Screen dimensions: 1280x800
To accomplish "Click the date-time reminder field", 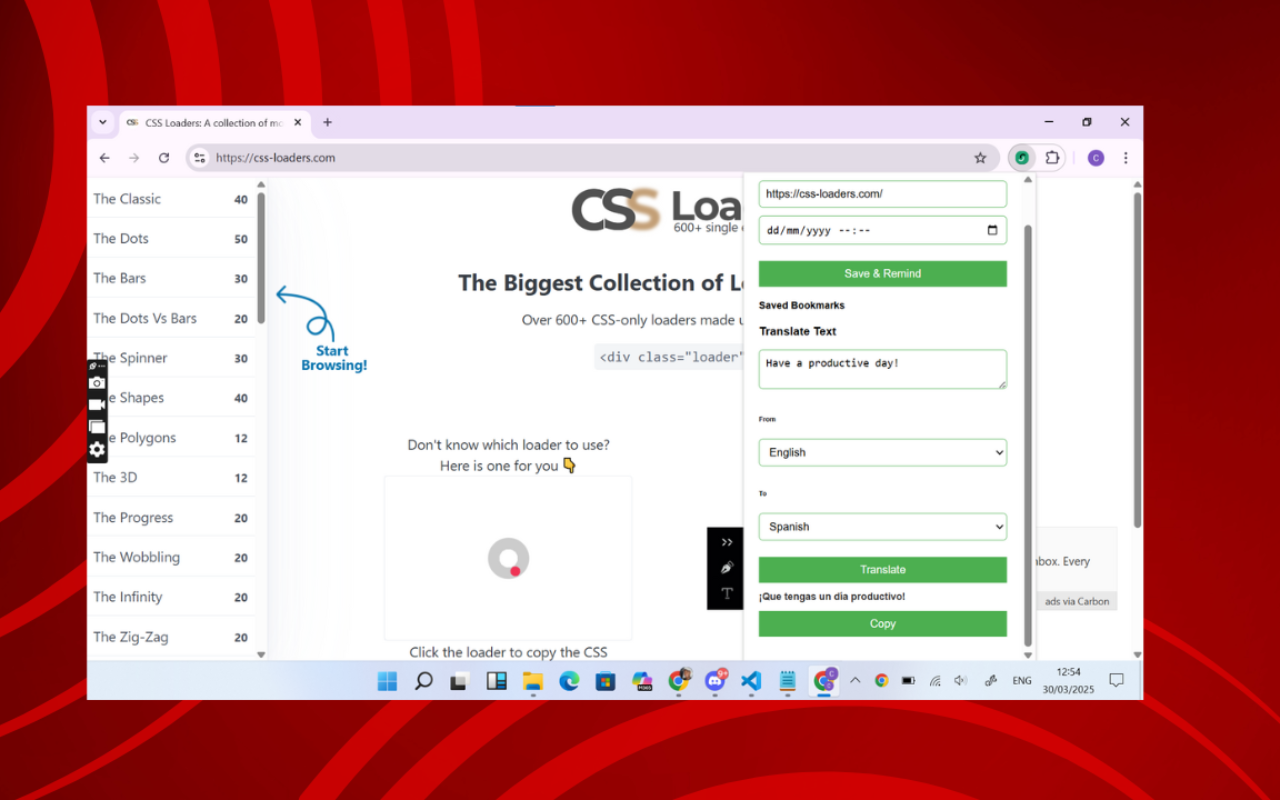I will tap(882, 230).
